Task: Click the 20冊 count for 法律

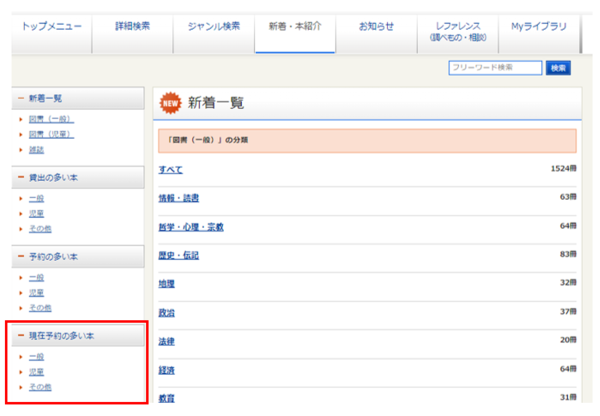Action: (568, 340)
